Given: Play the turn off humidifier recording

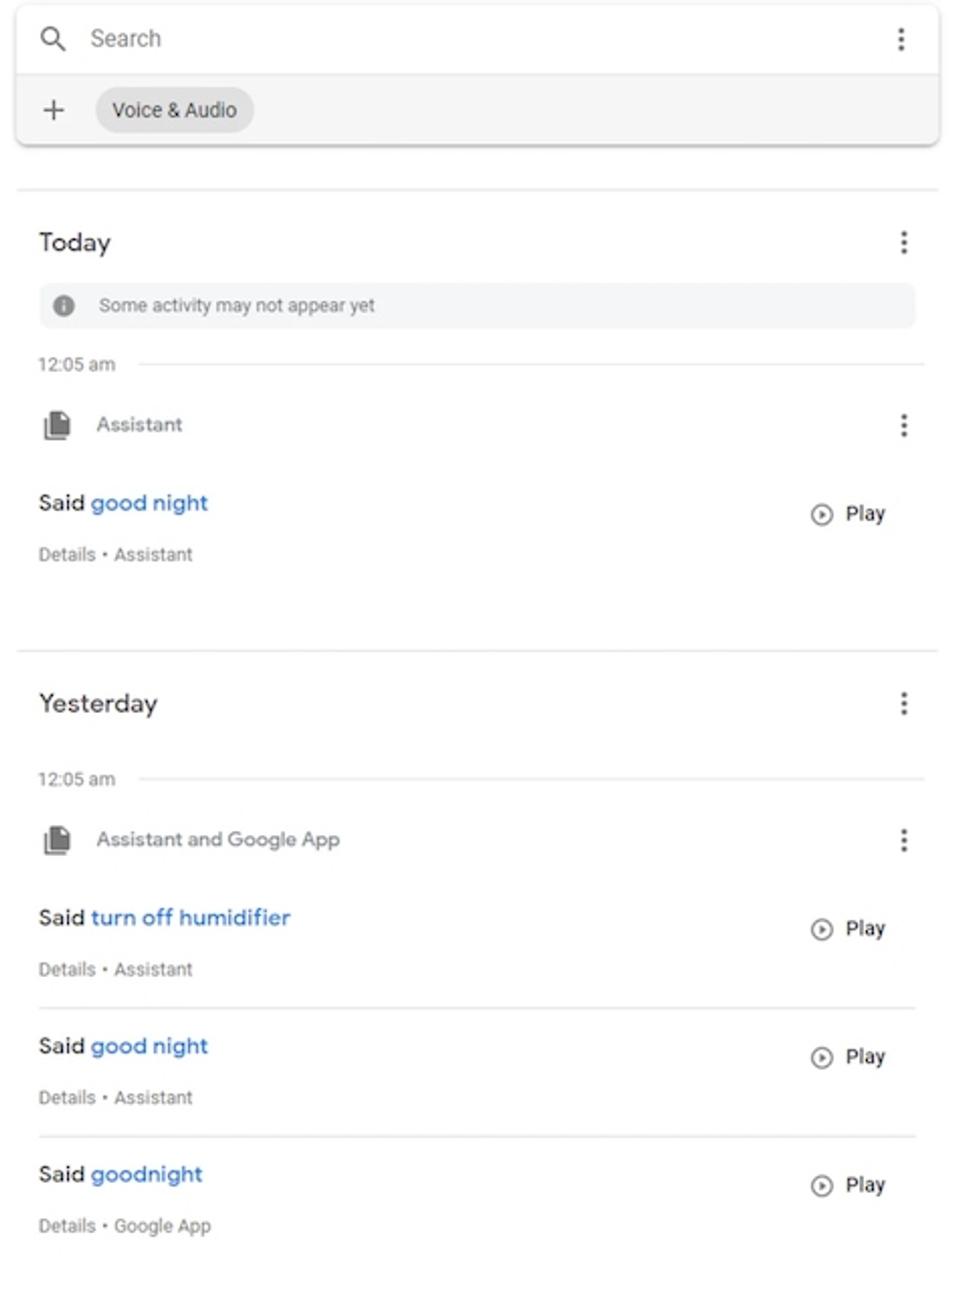Looking at the screenshot, I should point(848,929).
